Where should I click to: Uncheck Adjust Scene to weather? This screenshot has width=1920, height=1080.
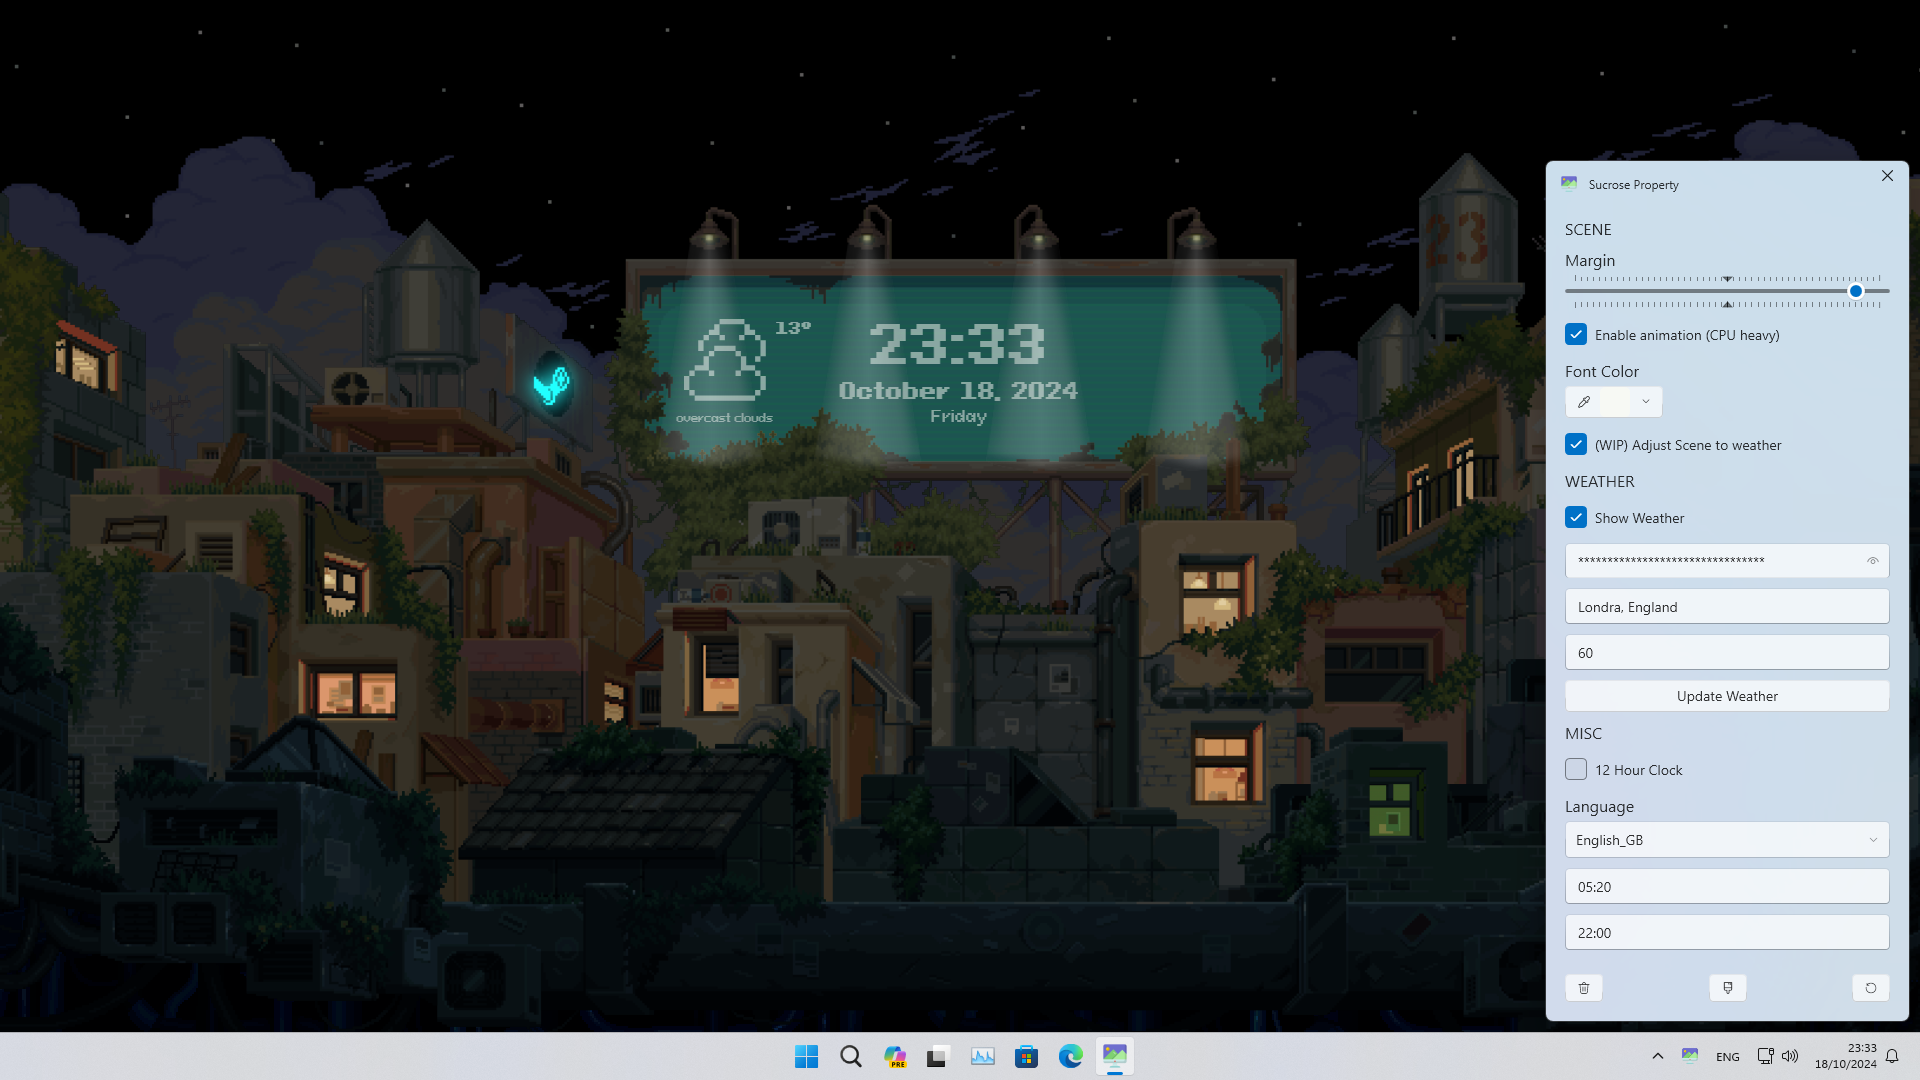1576,445
